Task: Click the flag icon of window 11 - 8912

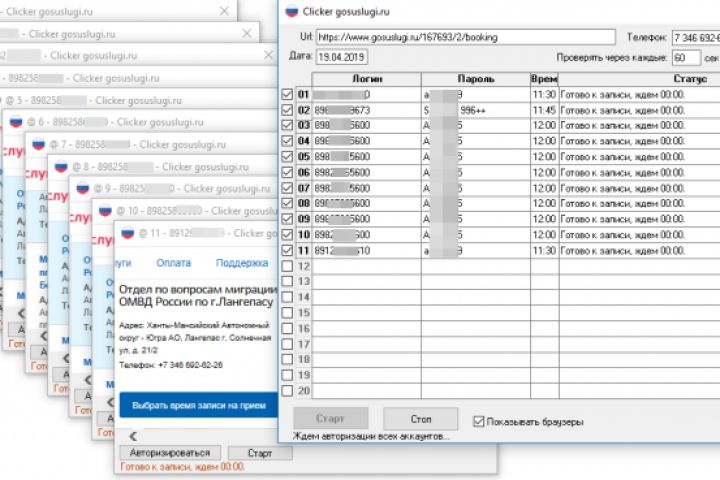Action: point(127,233)
